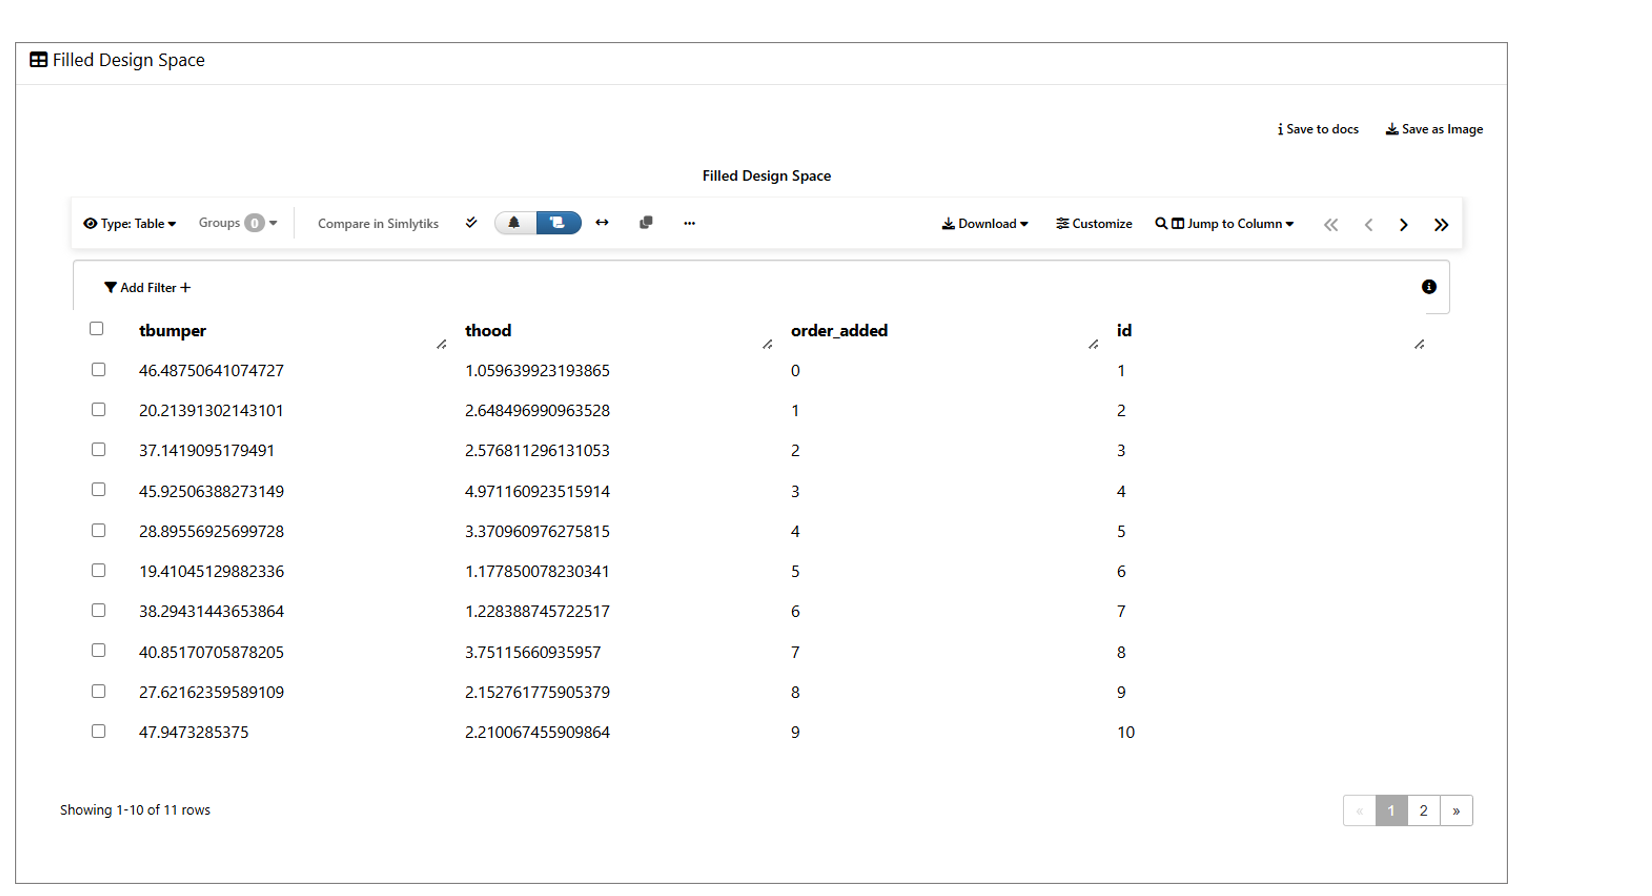Click the info icon in filter bar
The width and height of the screenshot is (1652, 896).
[1428, 287]
